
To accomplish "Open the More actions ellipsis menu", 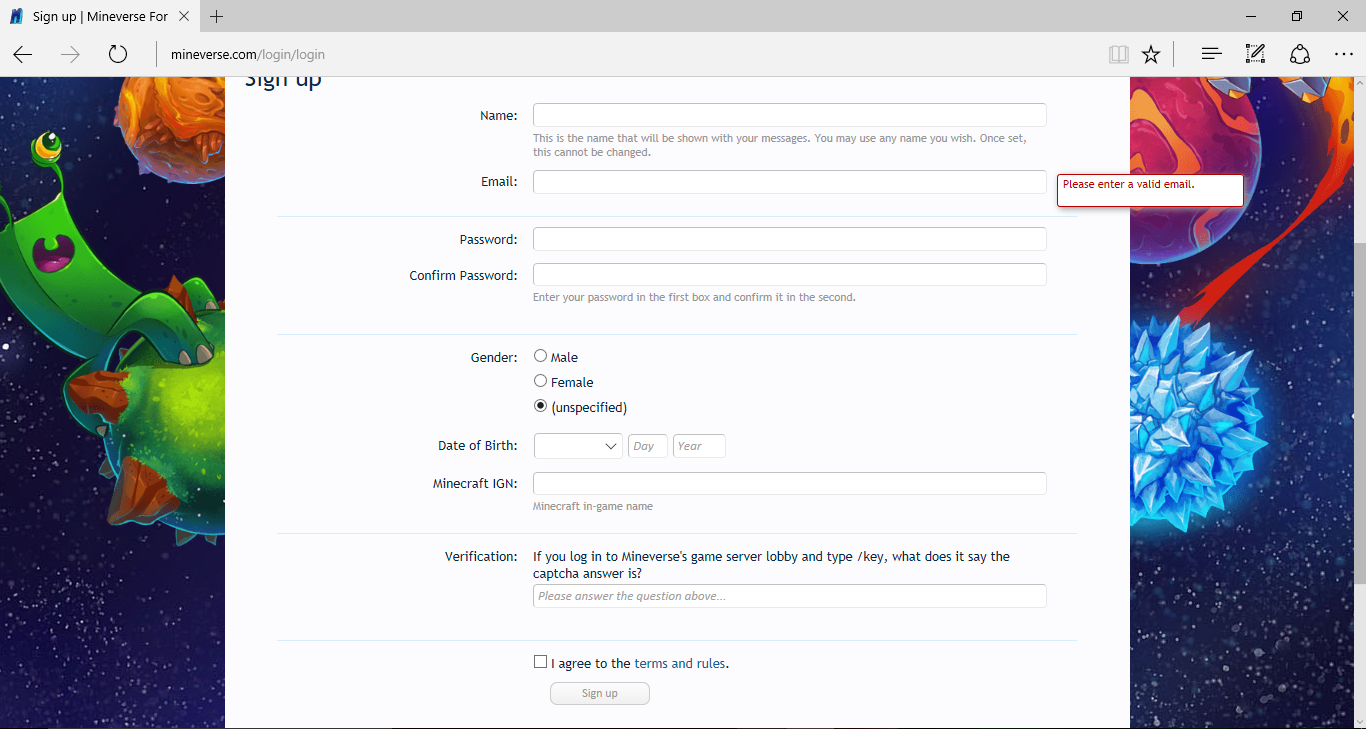I will [x=1344, y=55].
